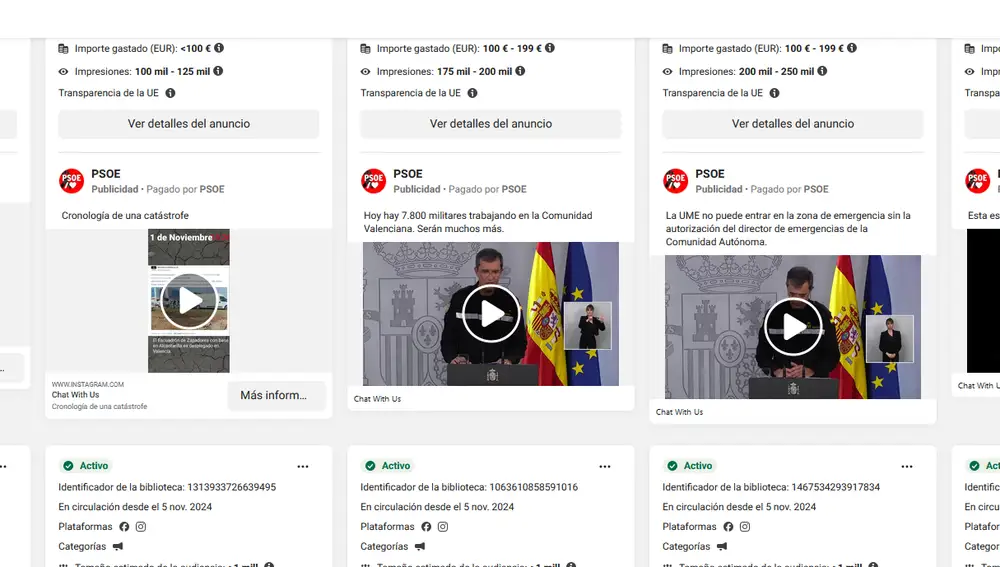Screen dimensions: 1000x567
Task: Click 'Pagado por PSOE' on '7.800 militares' ad
Action: pyautogui.click(x=487, y=189)
